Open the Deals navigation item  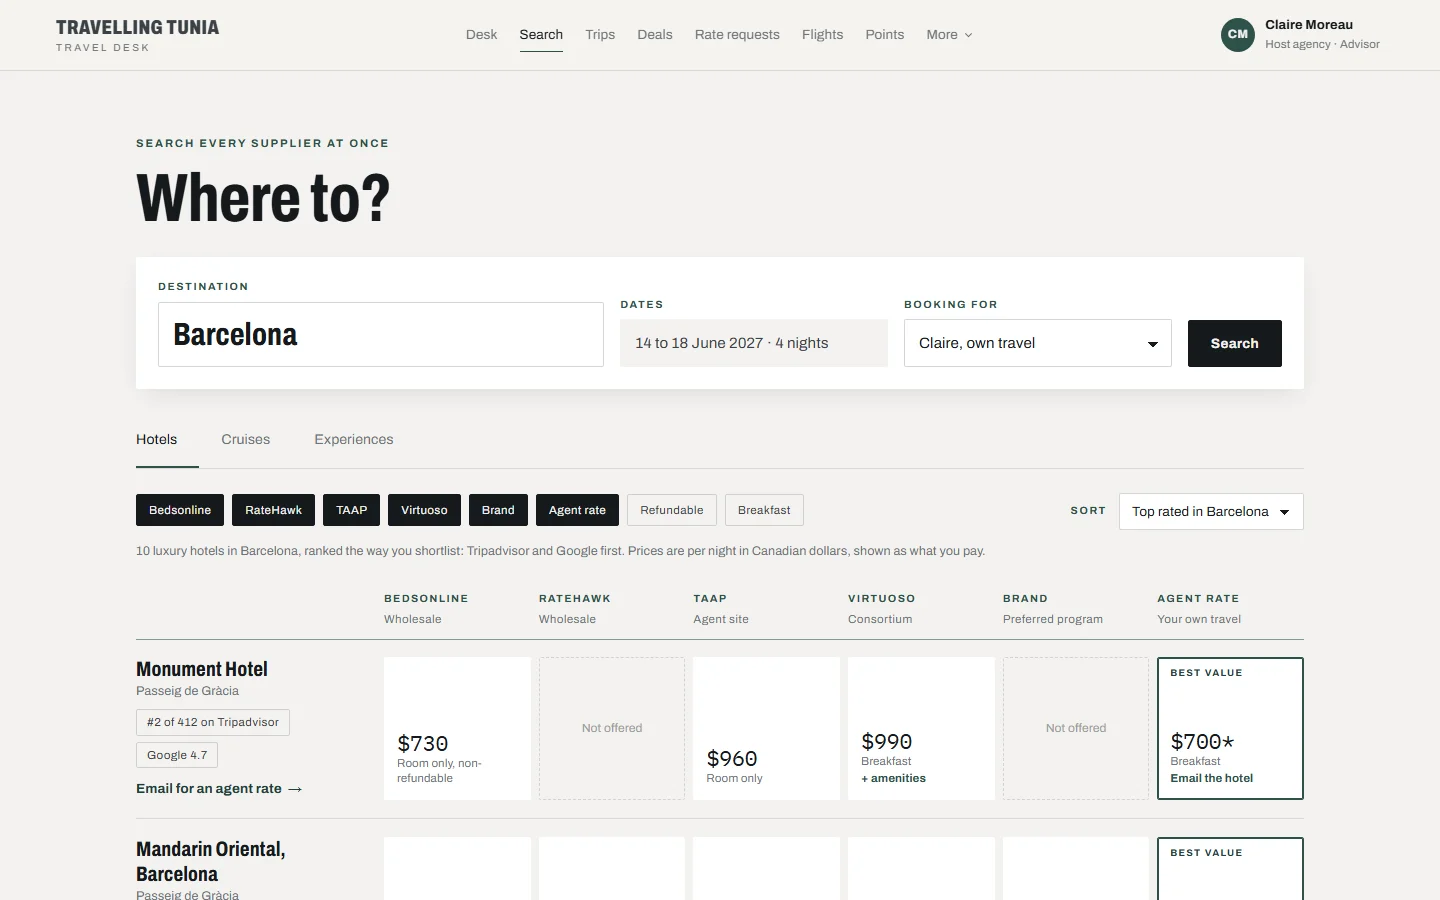pos(655,34)
